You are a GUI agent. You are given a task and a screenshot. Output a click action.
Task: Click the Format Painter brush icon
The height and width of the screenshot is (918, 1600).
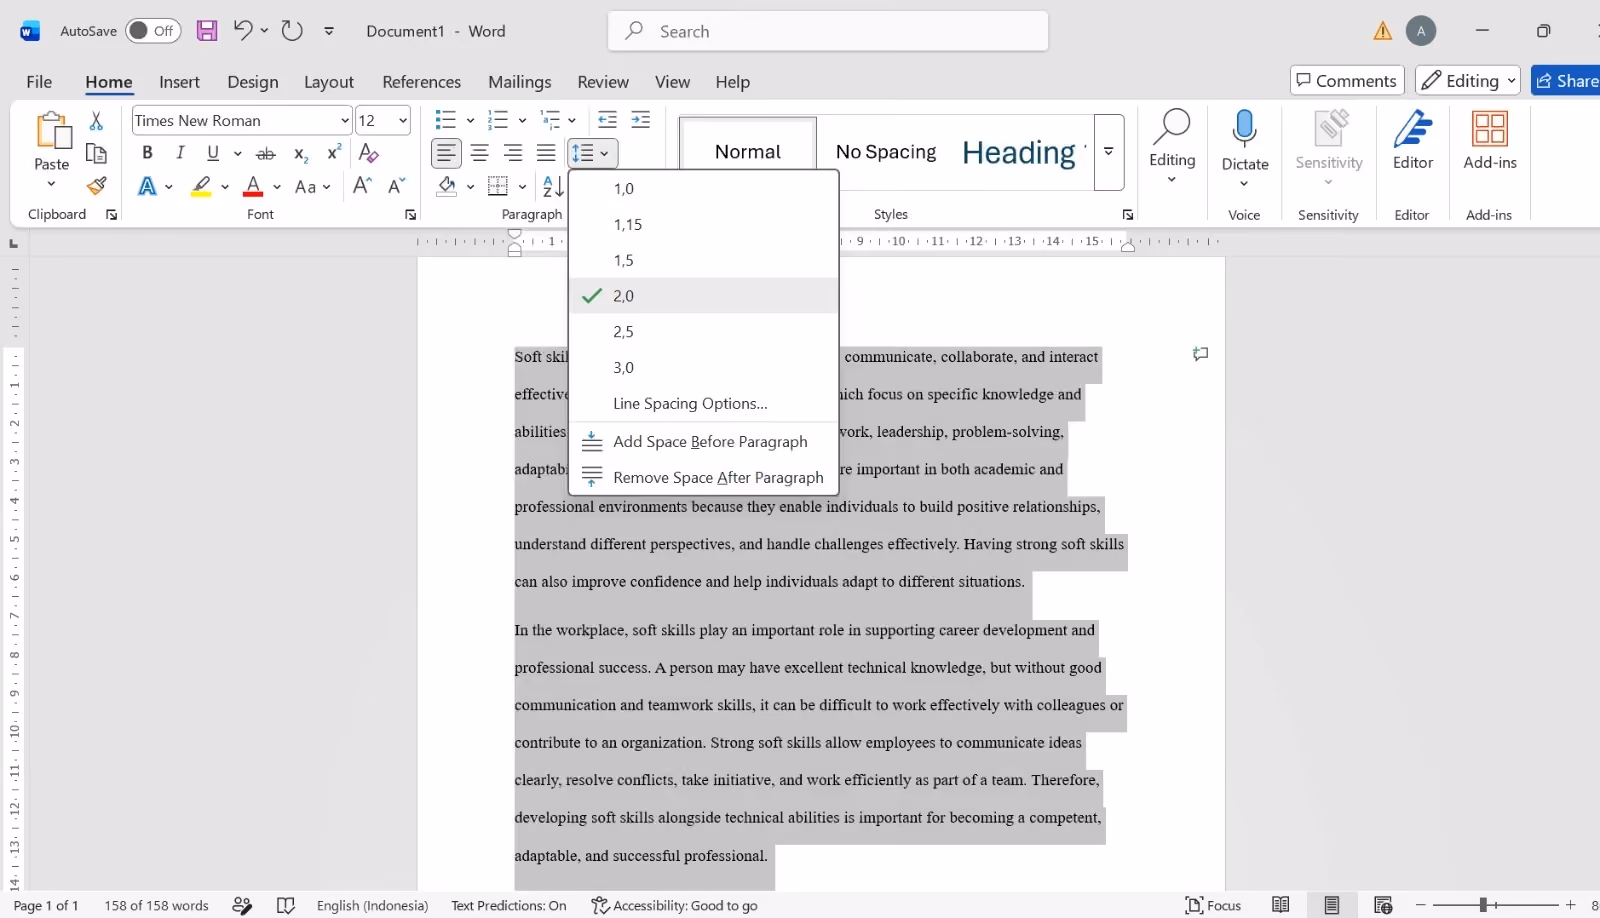pos(97,186)
